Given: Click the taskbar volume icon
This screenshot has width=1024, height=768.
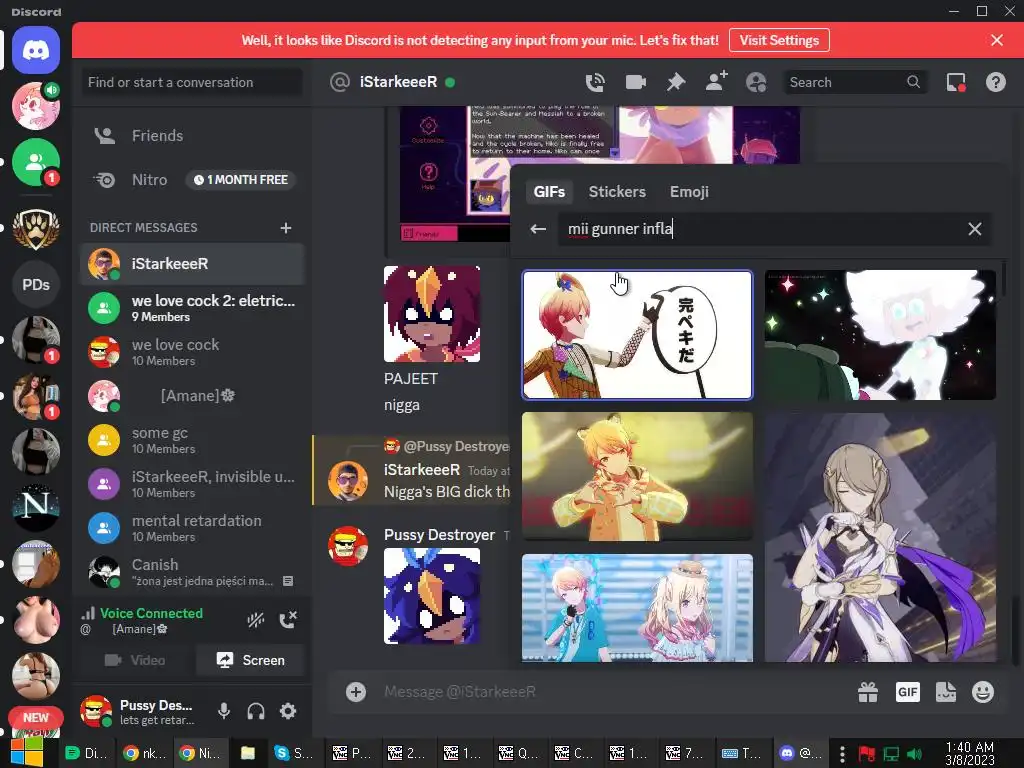Looking at the screenshot, I should pyautogui.click(x=915, y=754).
